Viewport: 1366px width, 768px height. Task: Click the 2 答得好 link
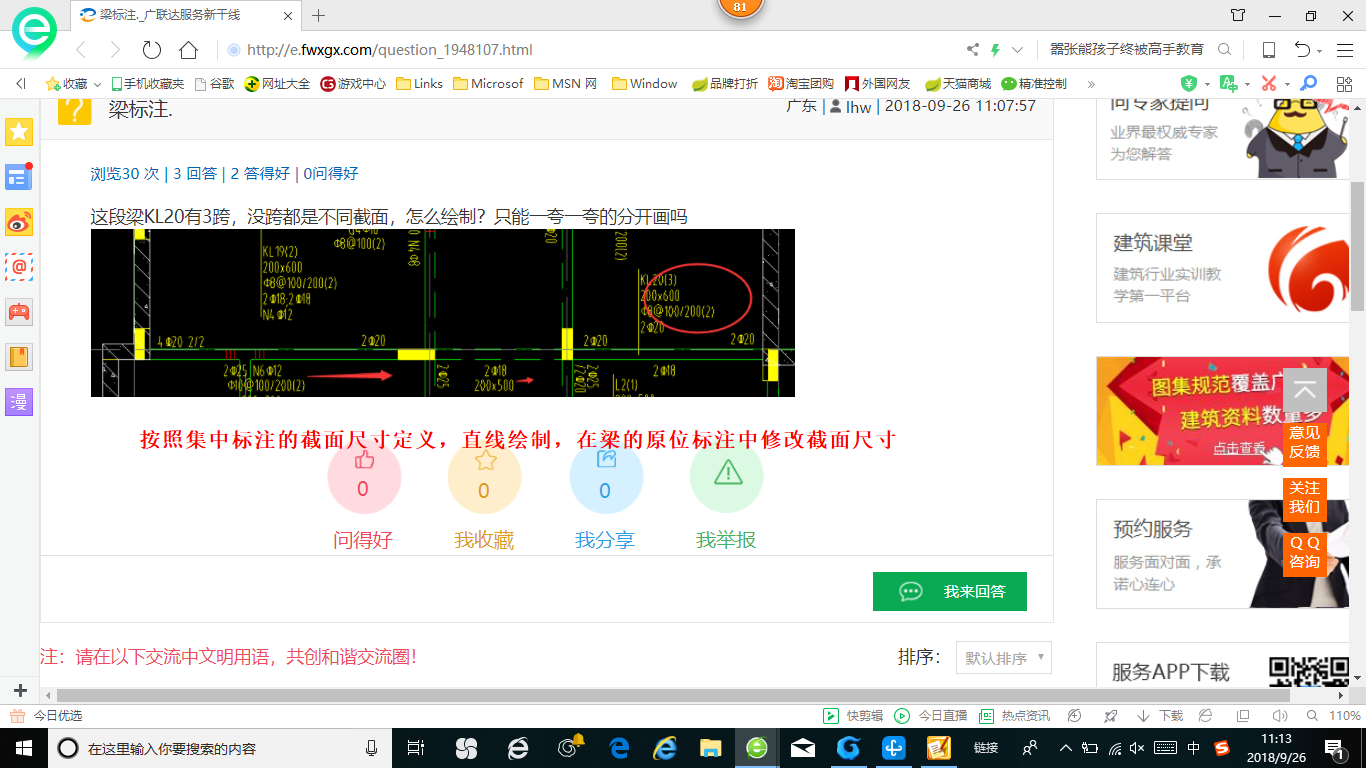click(260, 173)
